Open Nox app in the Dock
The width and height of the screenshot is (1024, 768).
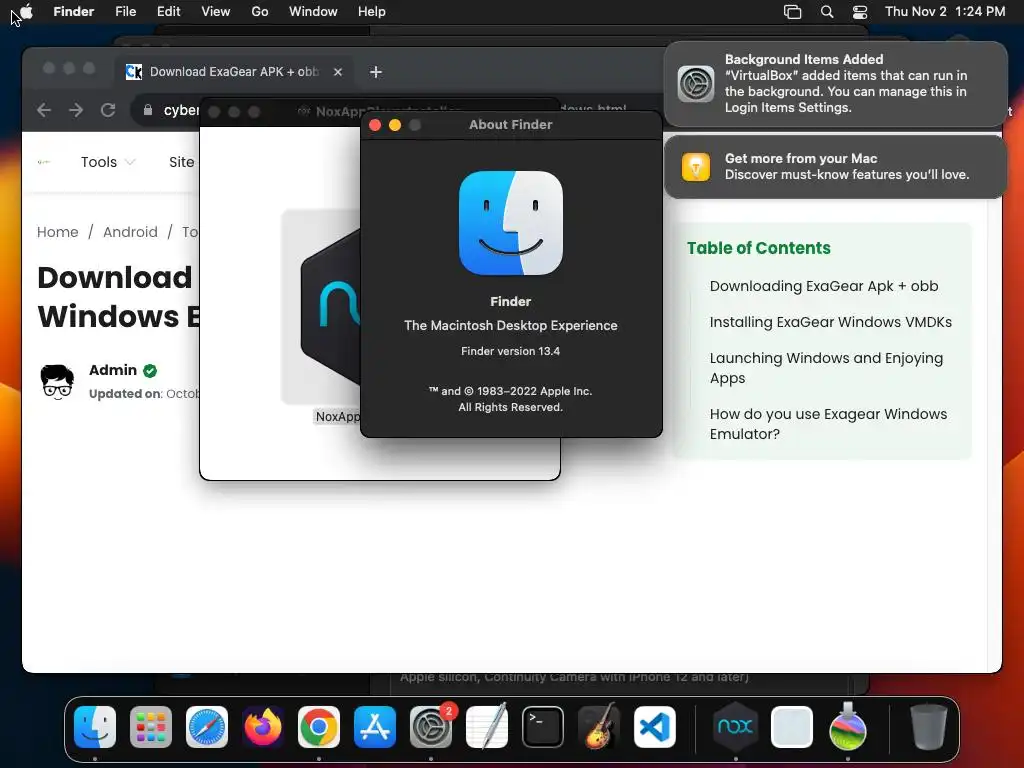(x=735, y=727)
